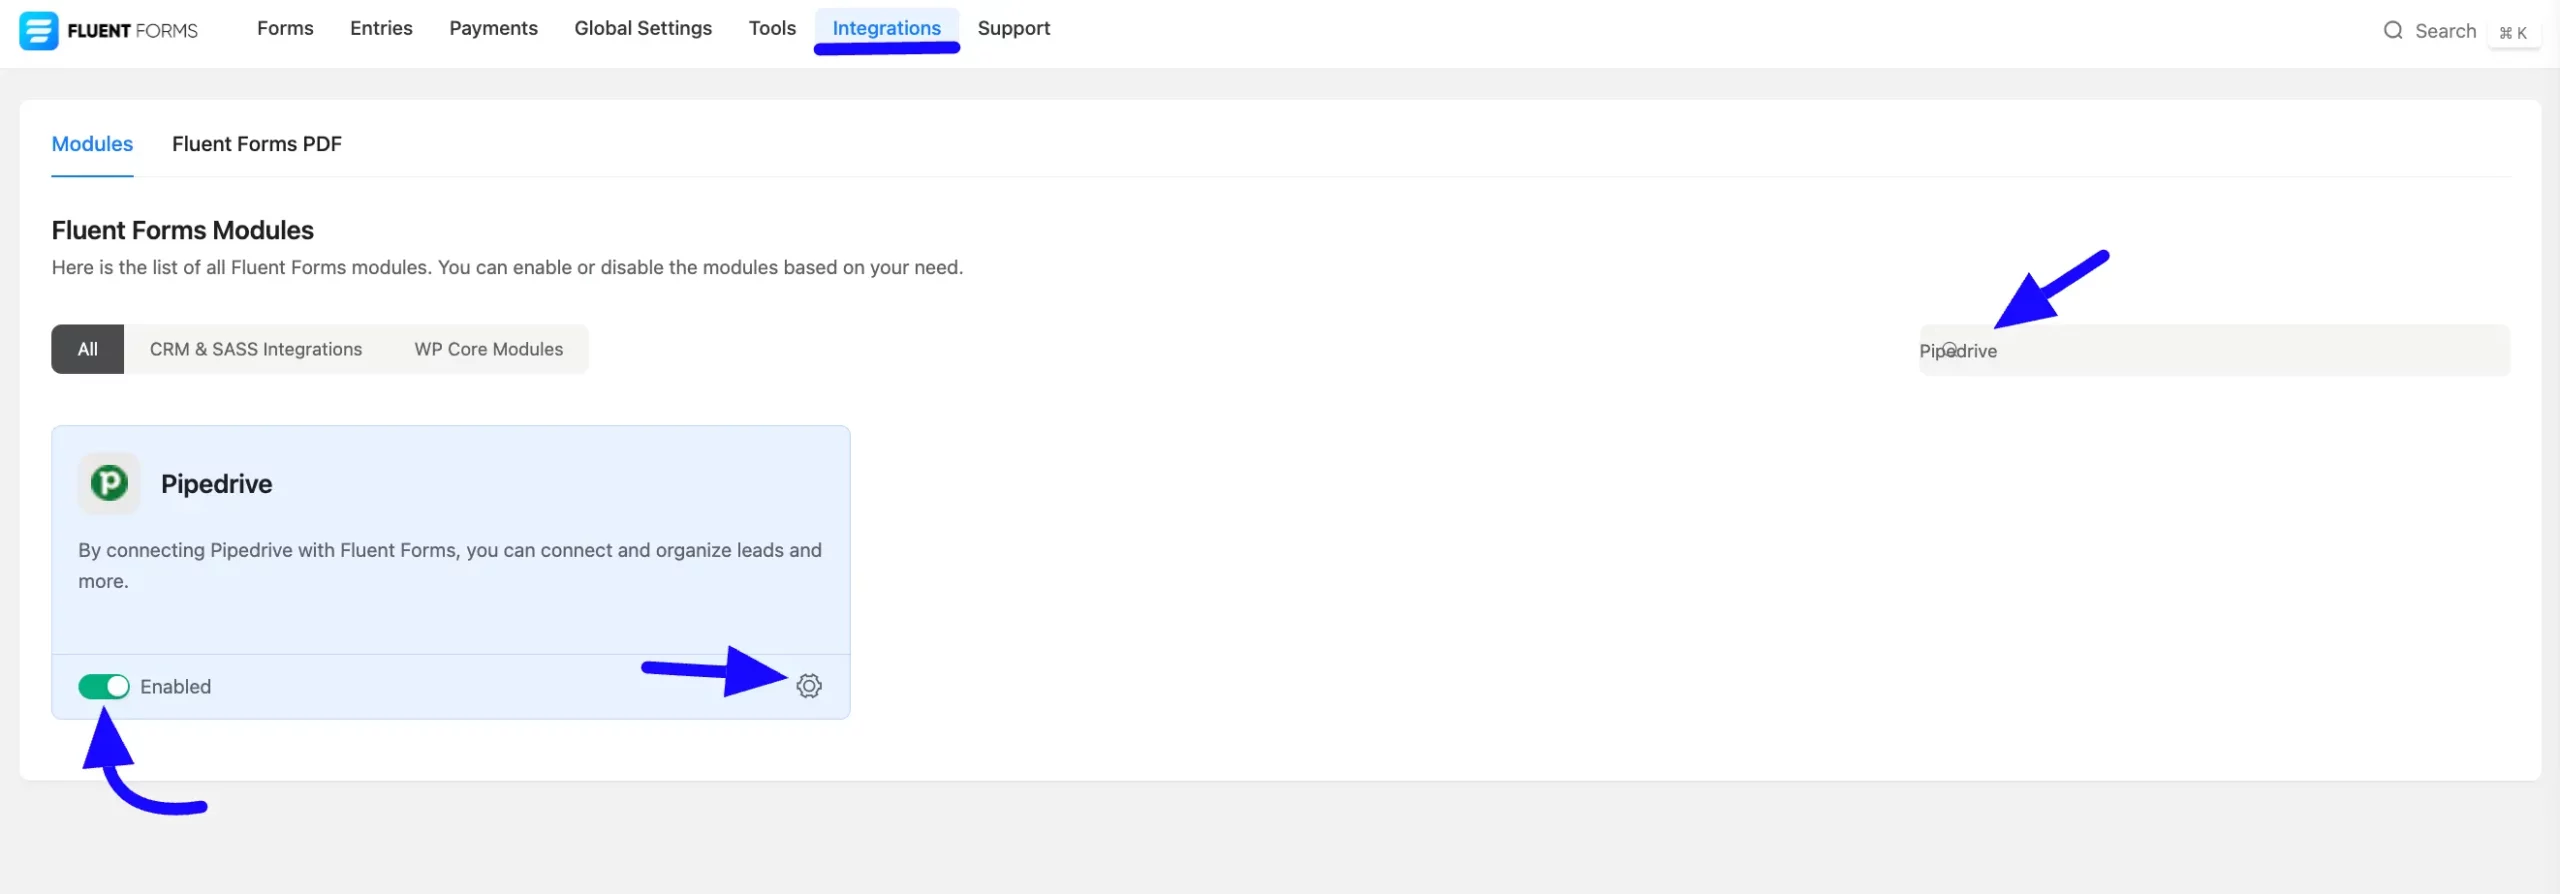Viewport: 2560px width, 894px height.
Task: Click the ⌘K shortcut badge
Action: click(x=2513, y=33)
